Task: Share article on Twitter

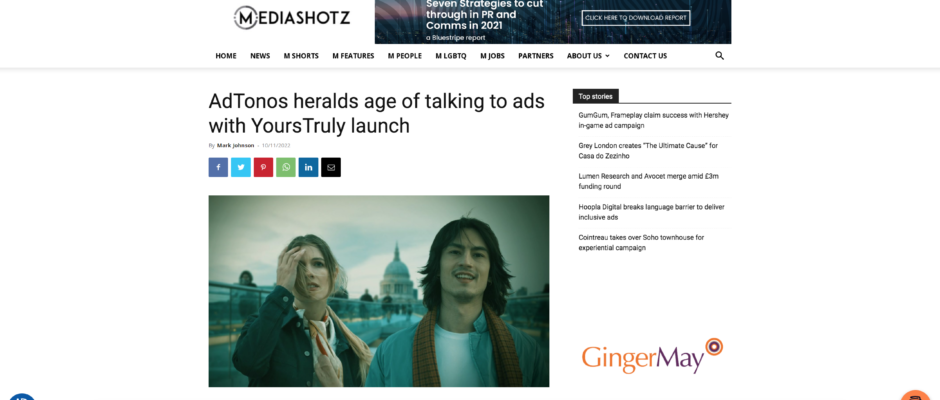Action: (240, 167)
